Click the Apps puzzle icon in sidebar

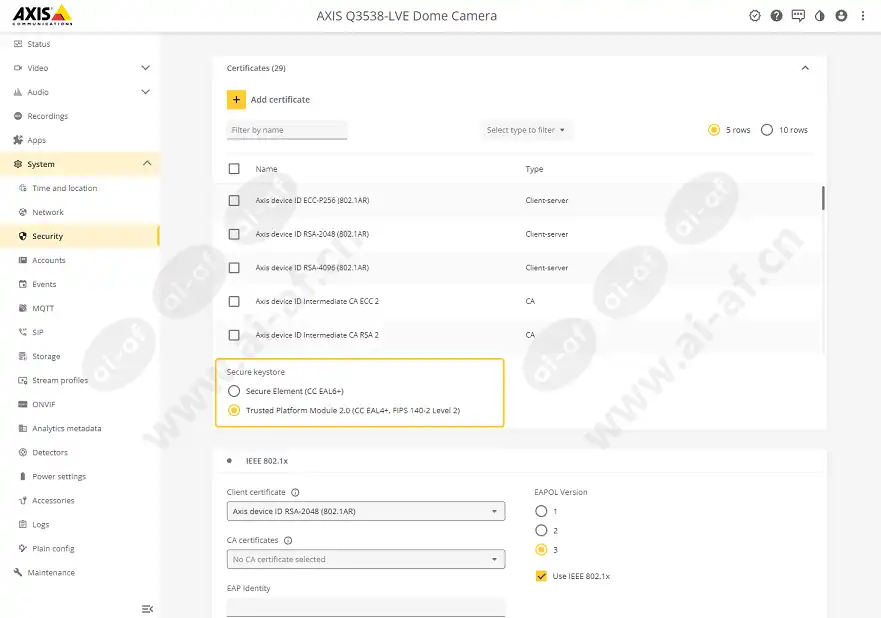point(18,140)
